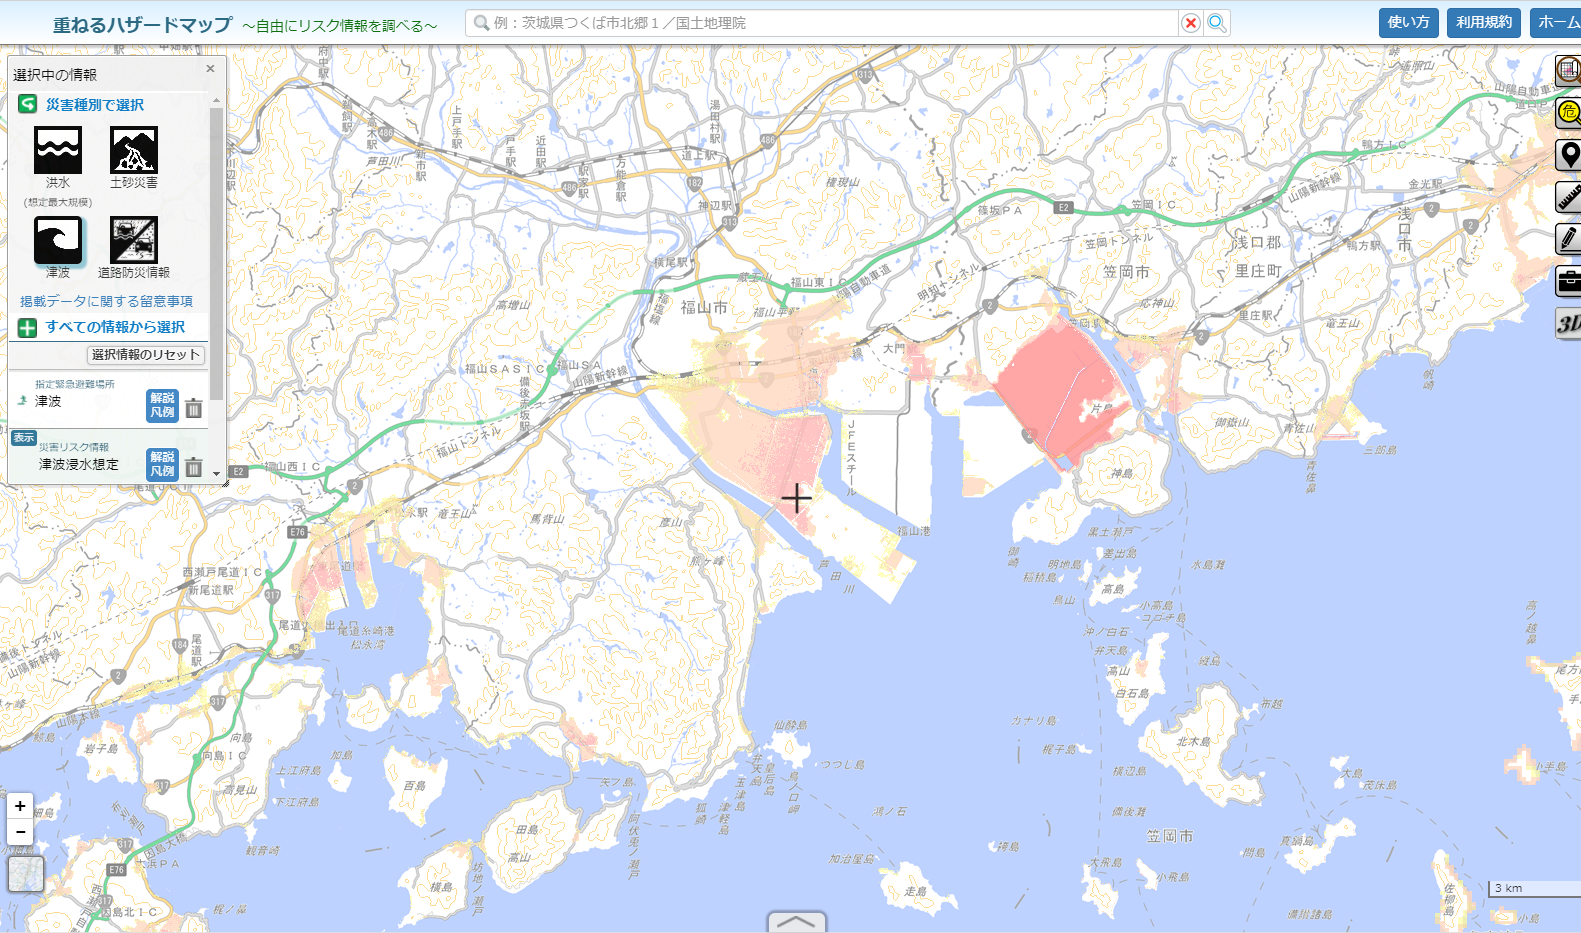Image resolution: width=1581 pixels, height=933 pixels.
Task: Click the 重ねるハザードマップ title
Action: click(142, 25)
